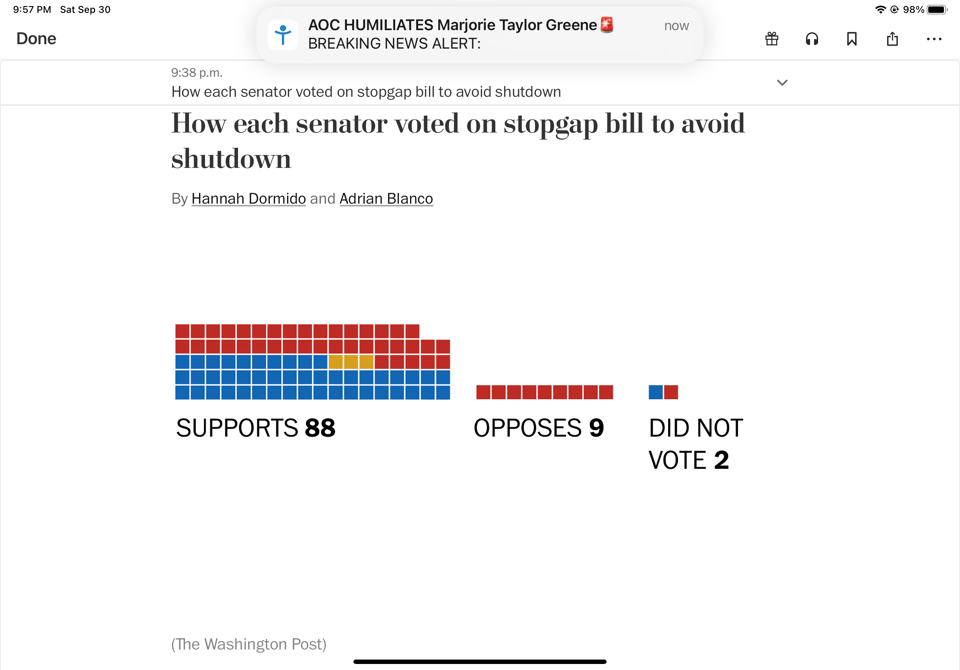Tap the home indicator bar at bottom
This screenshot has width=960, height=670.
pyautogui.click(x=480, y=661)
